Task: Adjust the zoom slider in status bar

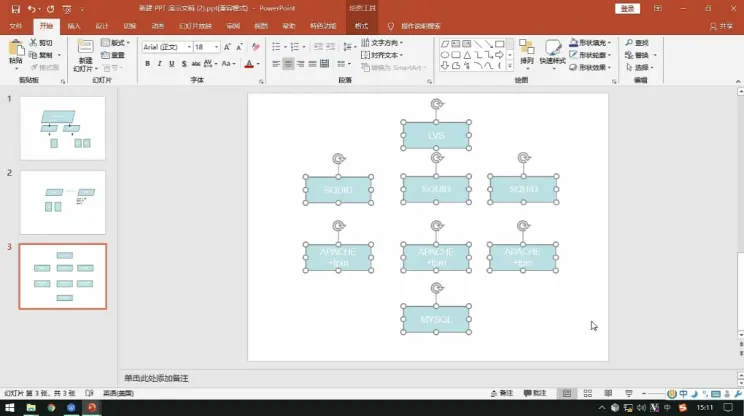Action: [x=658, y=393]
